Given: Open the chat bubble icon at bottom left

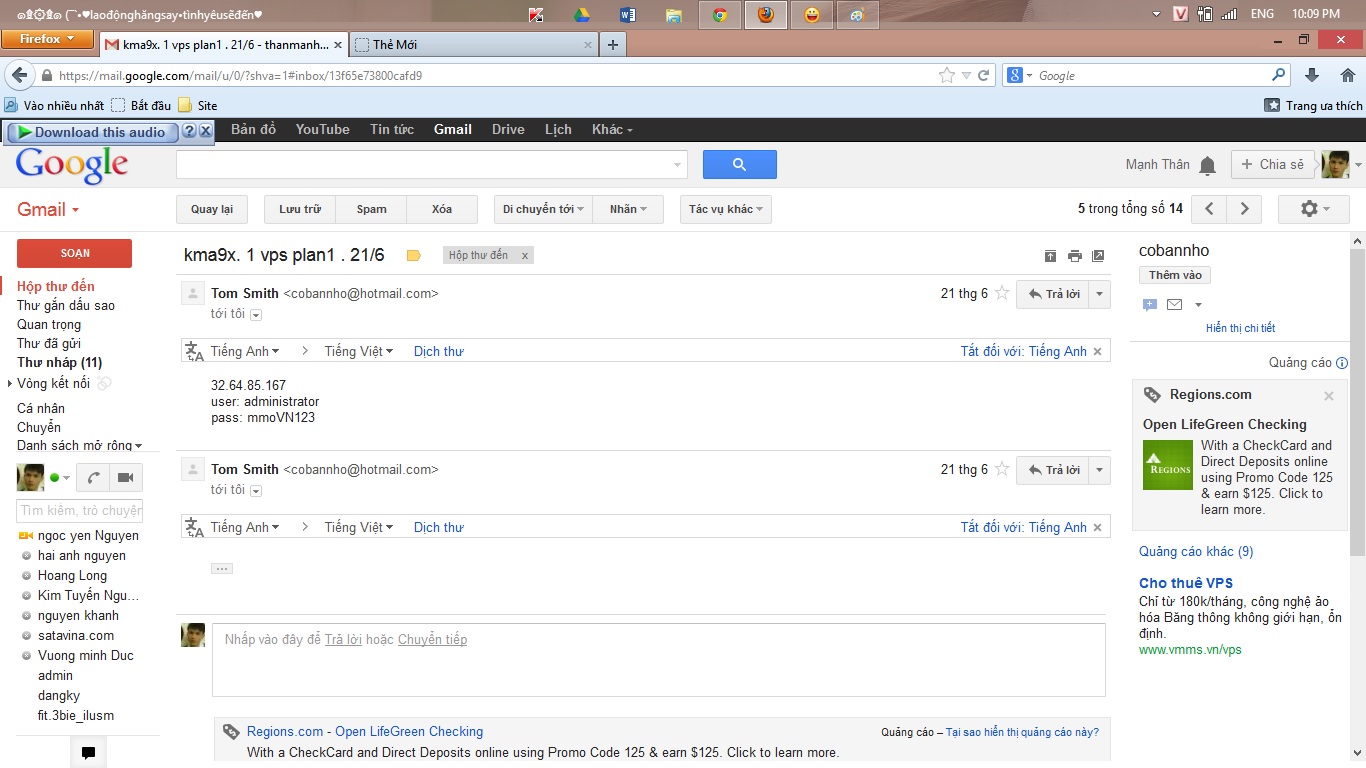Looking at the screenshot, I should pyautogui.click(x=88, y=753).
